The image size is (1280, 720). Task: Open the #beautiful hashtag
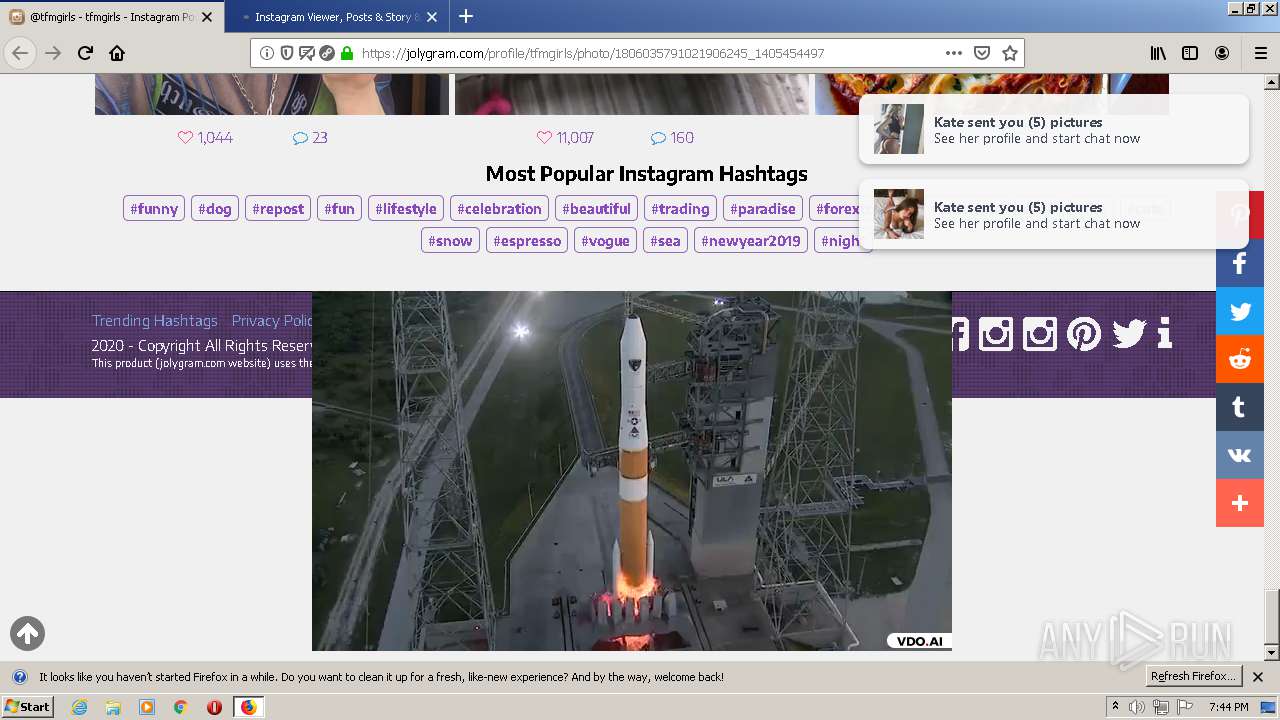(596, 208)
